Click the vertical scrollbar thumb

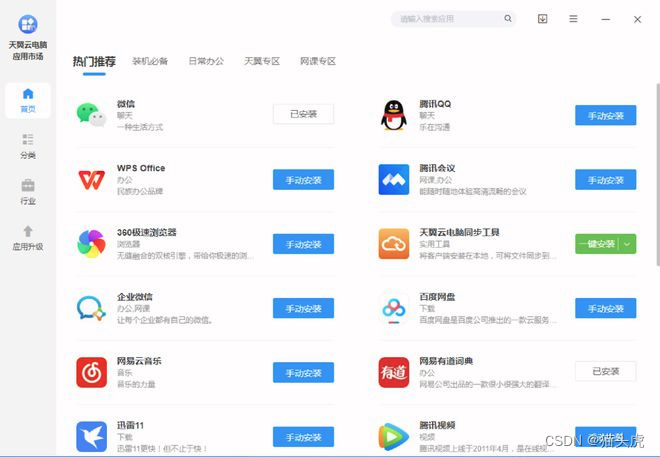pos(657,175)
